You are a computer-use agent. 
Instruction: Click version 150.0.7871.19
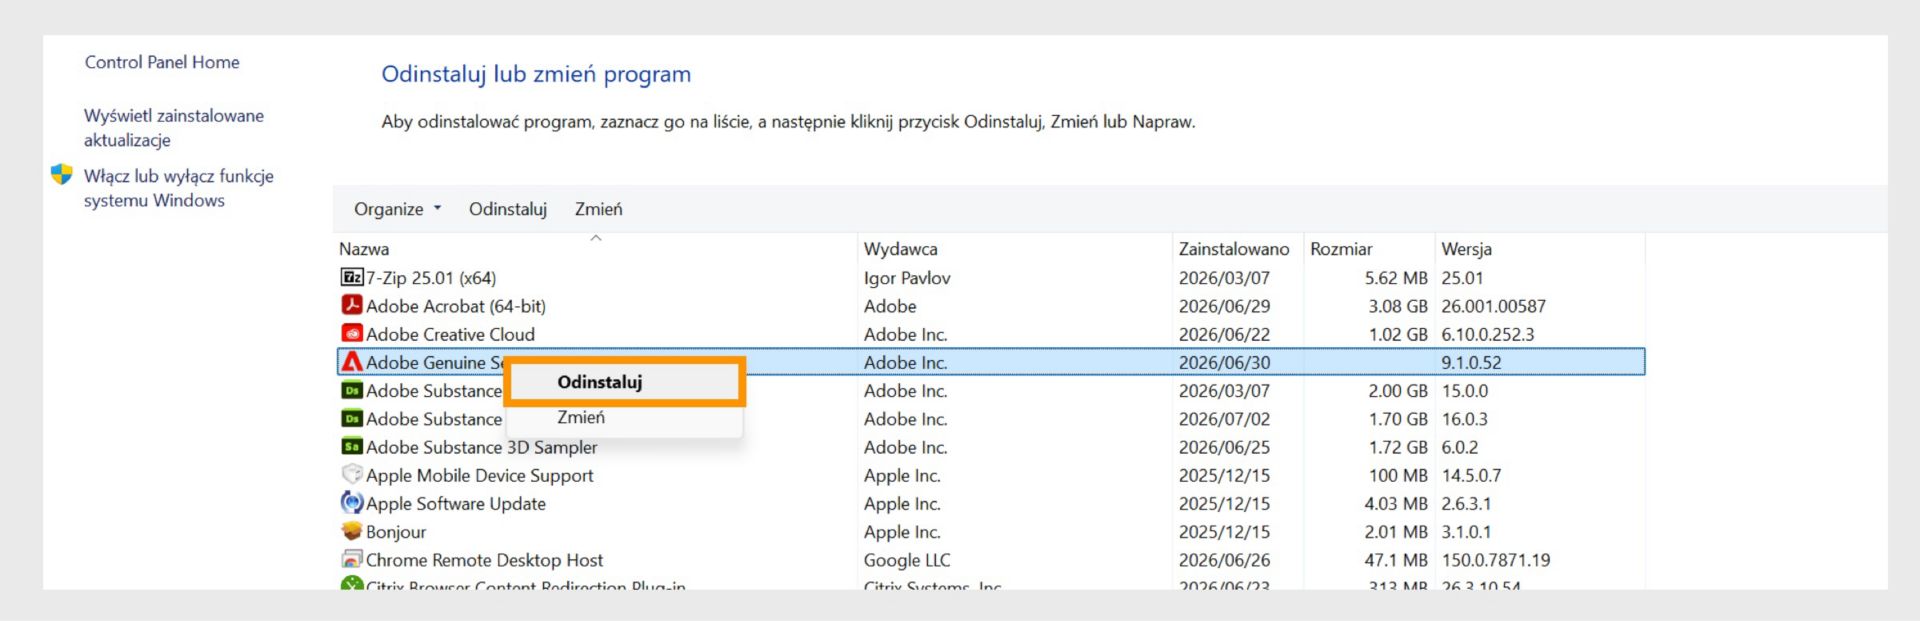[1496, 560]
